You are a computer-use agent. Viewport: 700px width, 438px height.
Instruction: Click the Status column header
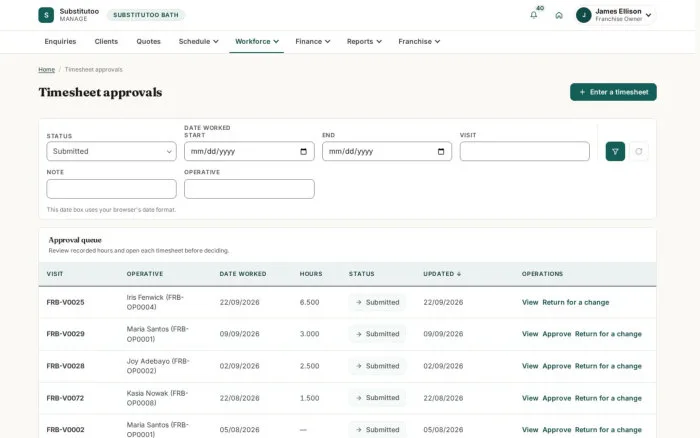362,274
